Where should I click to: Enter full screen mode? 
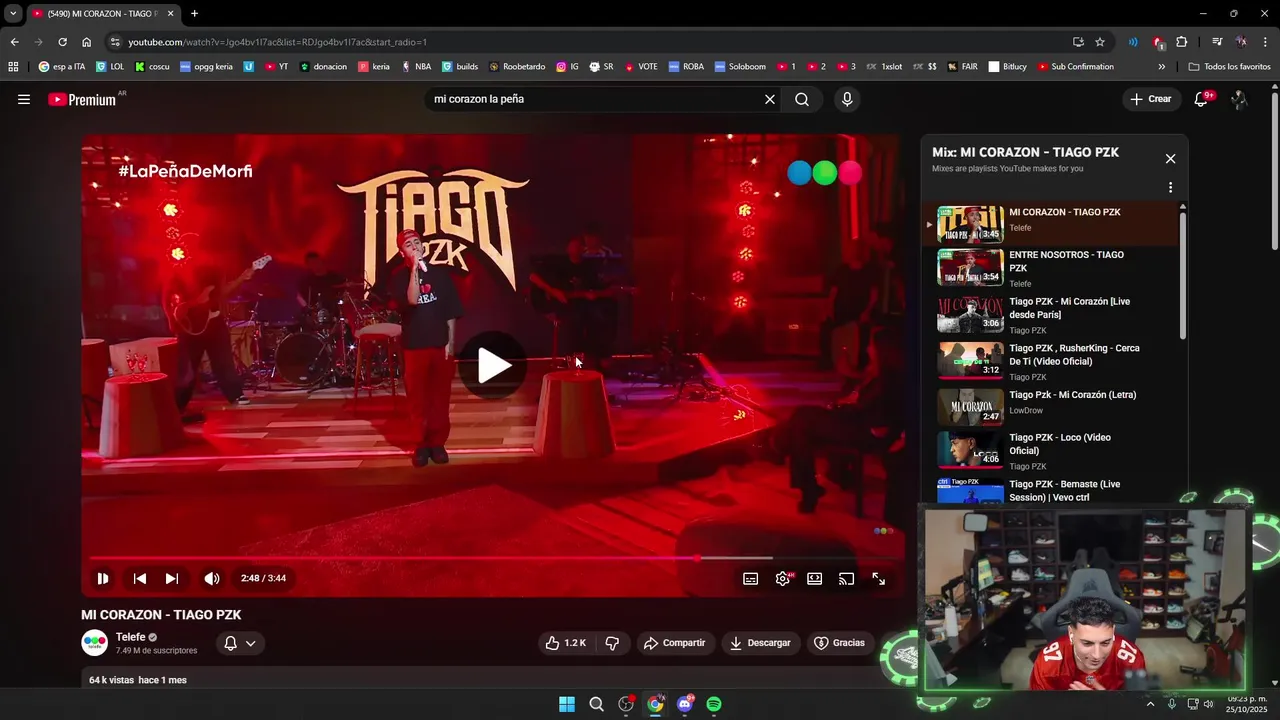coord(879,578)
